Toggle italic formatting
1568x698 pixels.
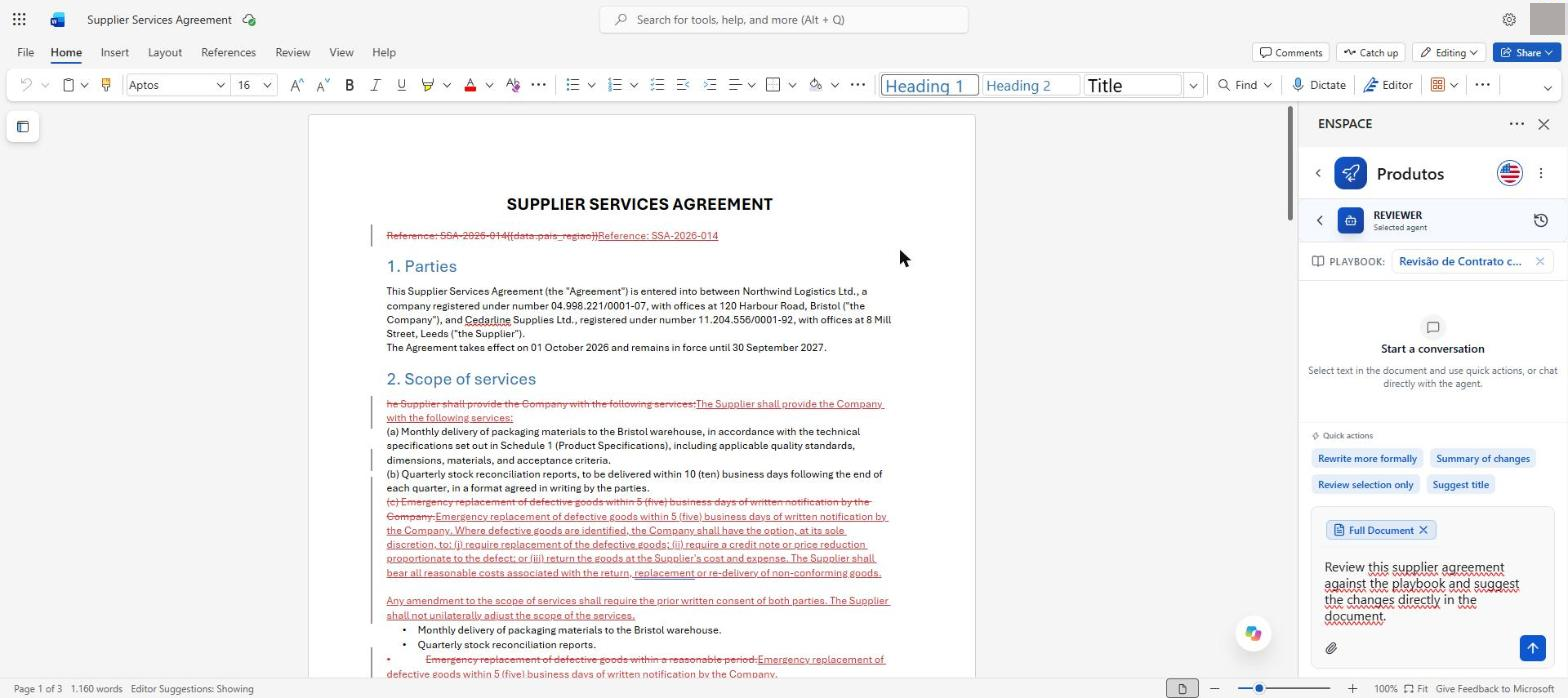(375, 85)
